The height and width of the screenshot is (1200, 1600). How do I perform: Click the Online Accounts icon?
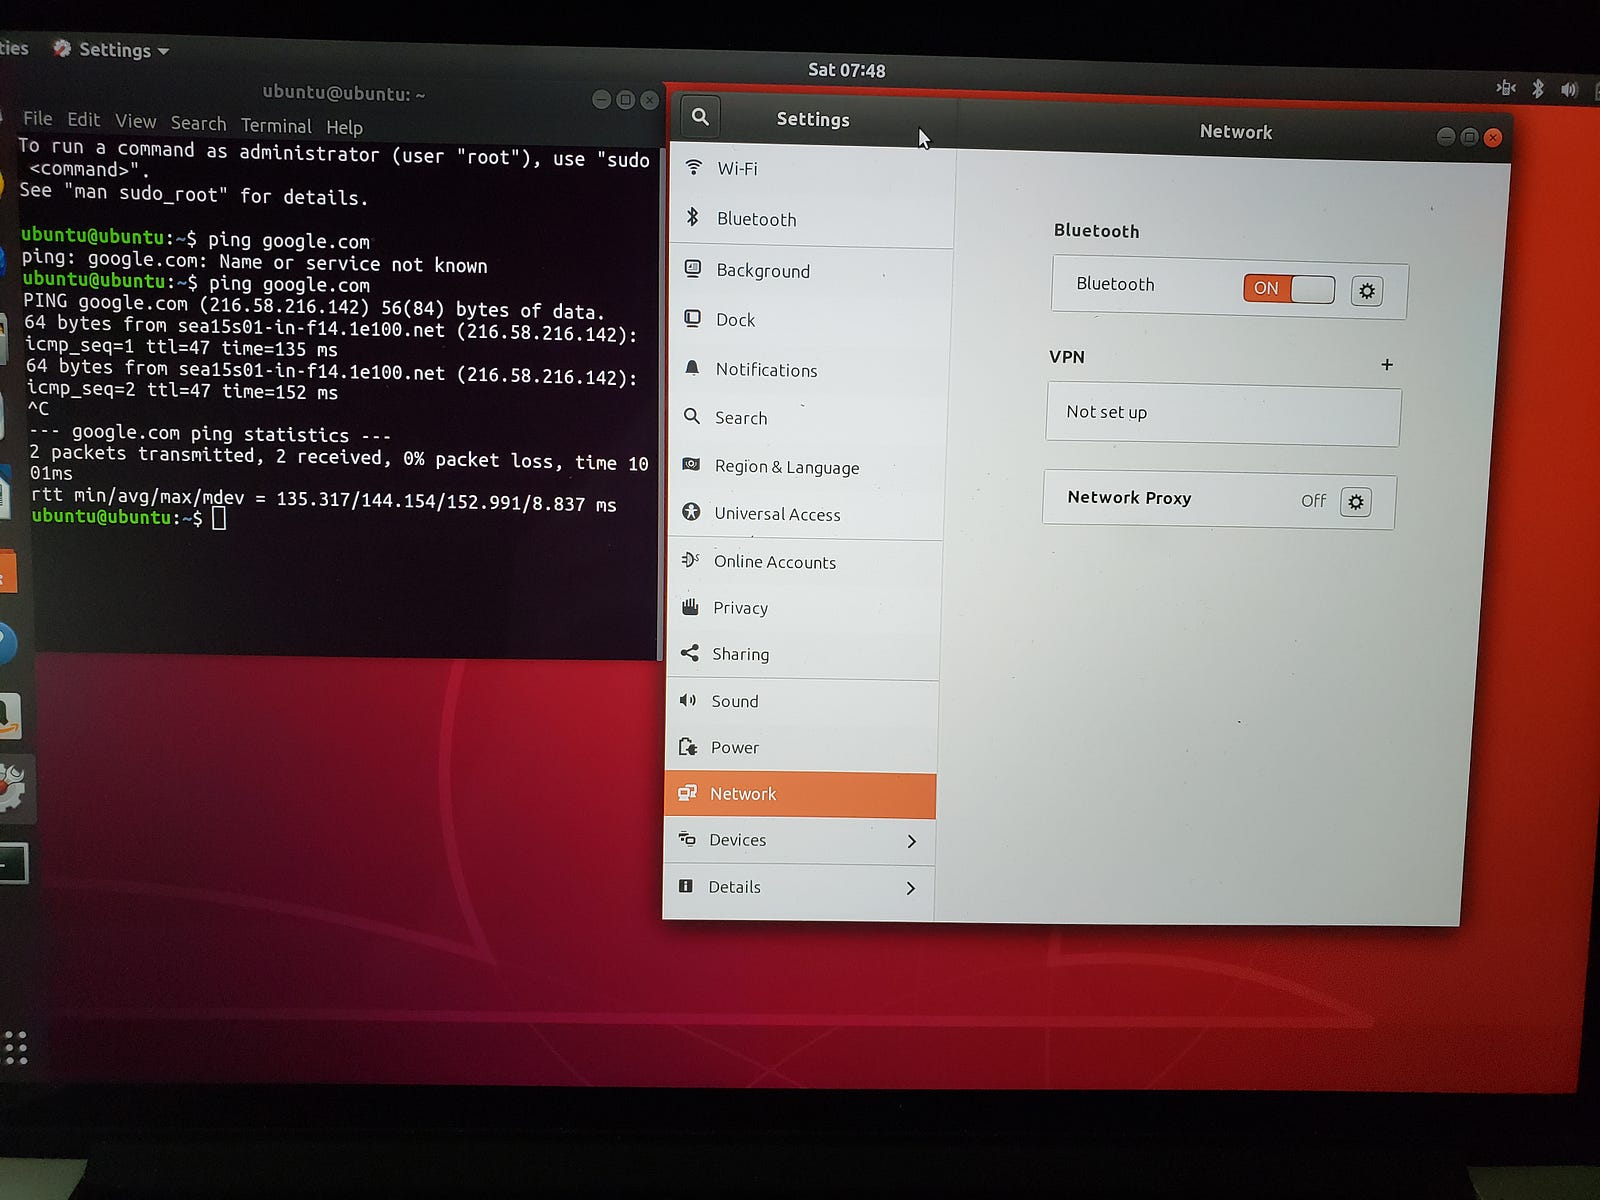(690, 559)
